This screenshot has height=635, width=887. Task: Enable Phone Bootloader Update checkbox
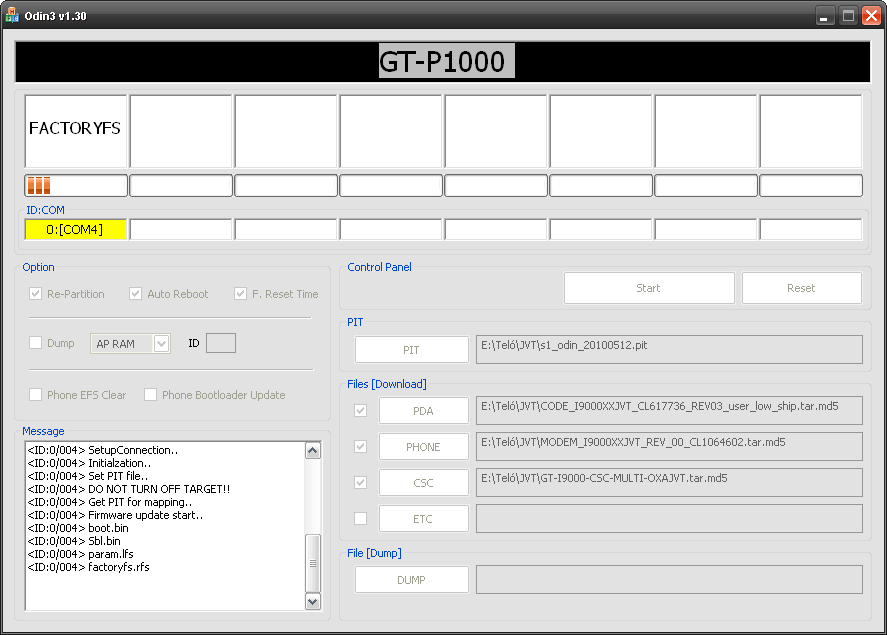150,395
